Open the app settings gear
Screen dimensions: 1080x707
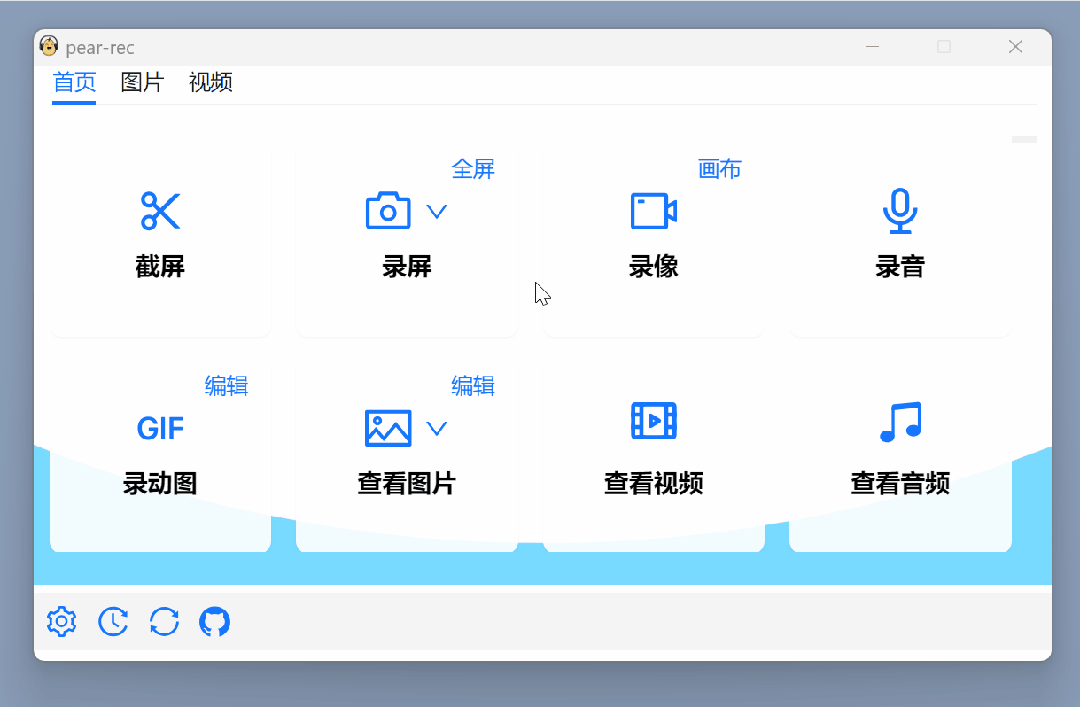point(60,621)
